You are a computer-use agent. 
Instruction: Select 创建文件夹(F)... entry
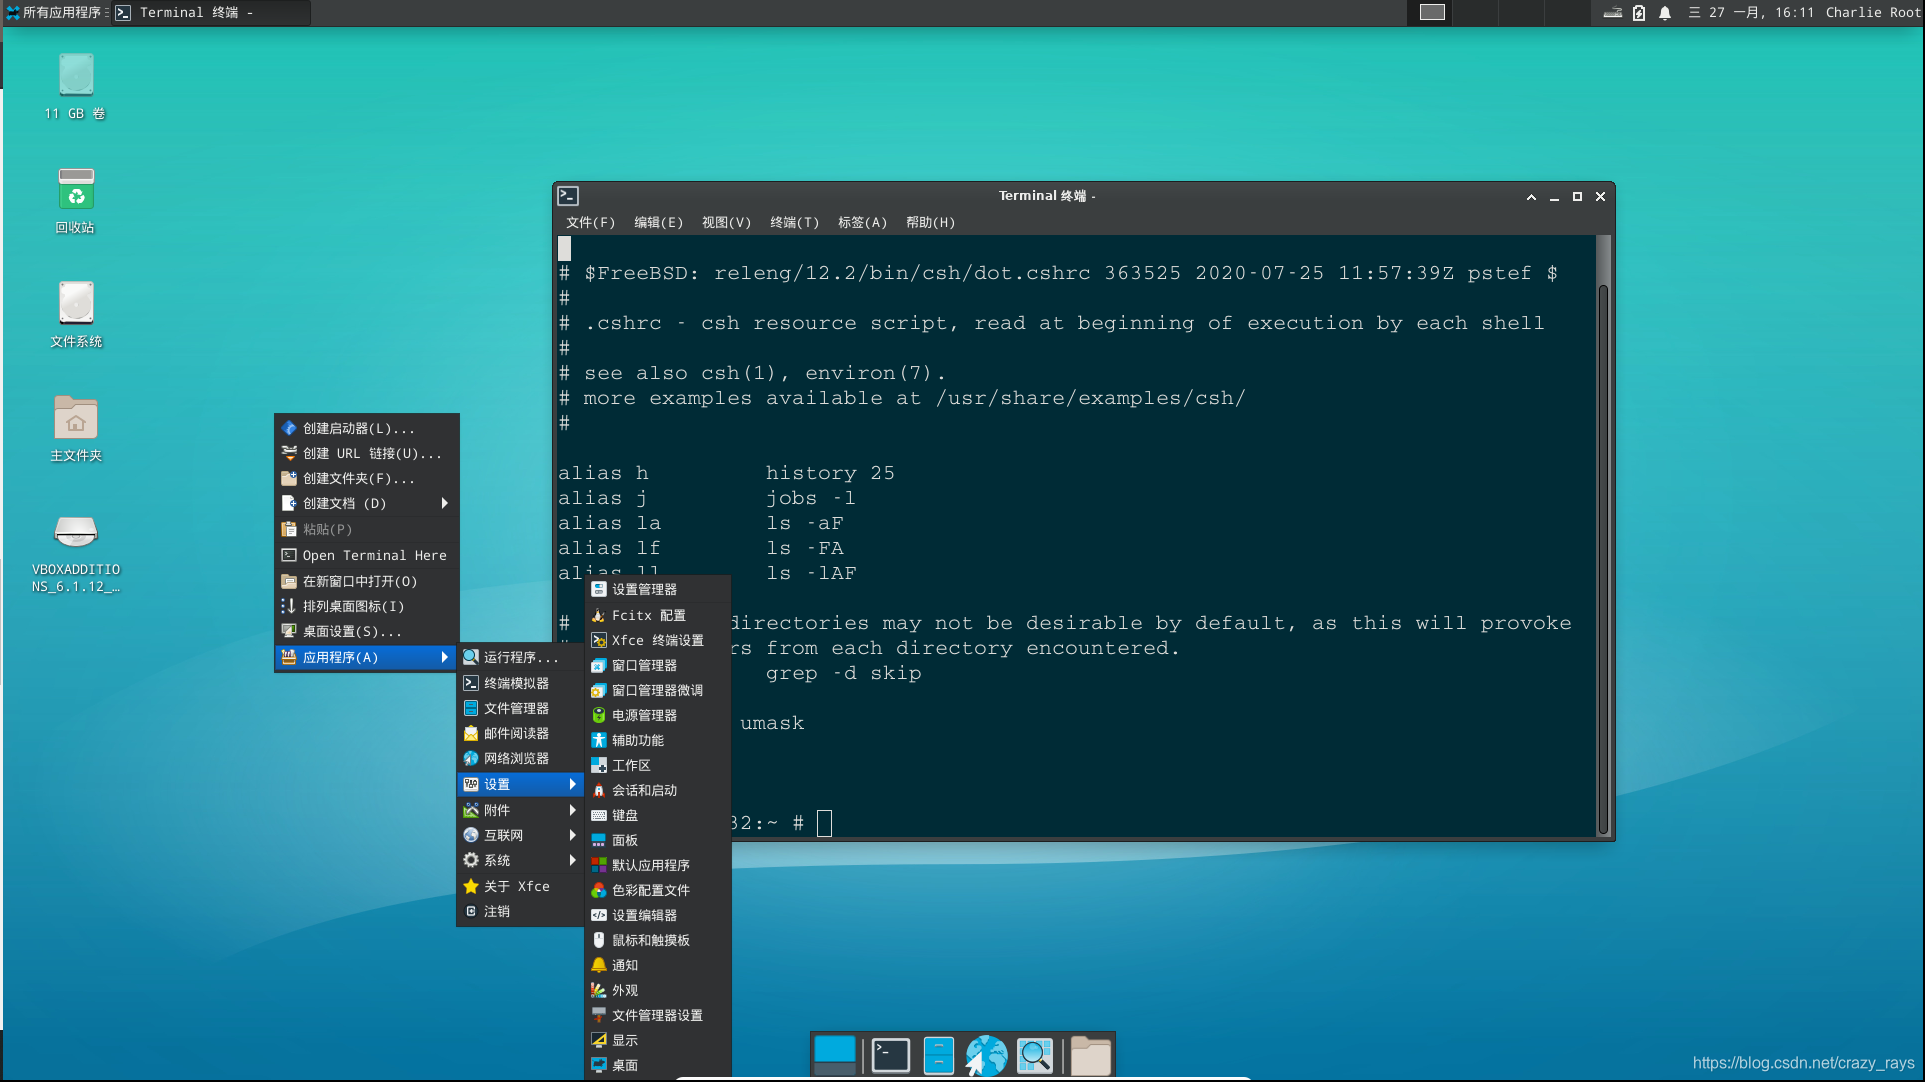coord(367,478)
